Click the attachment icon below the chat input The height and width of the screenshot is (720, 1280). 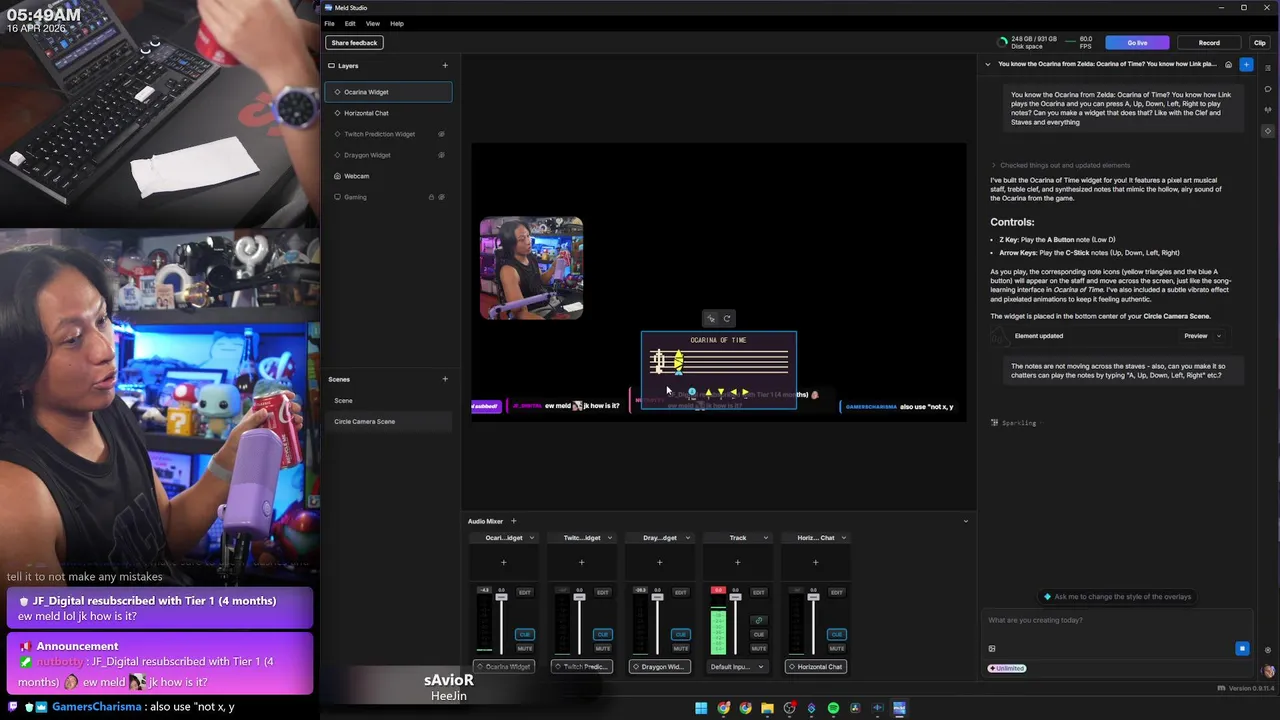[992, 648]
